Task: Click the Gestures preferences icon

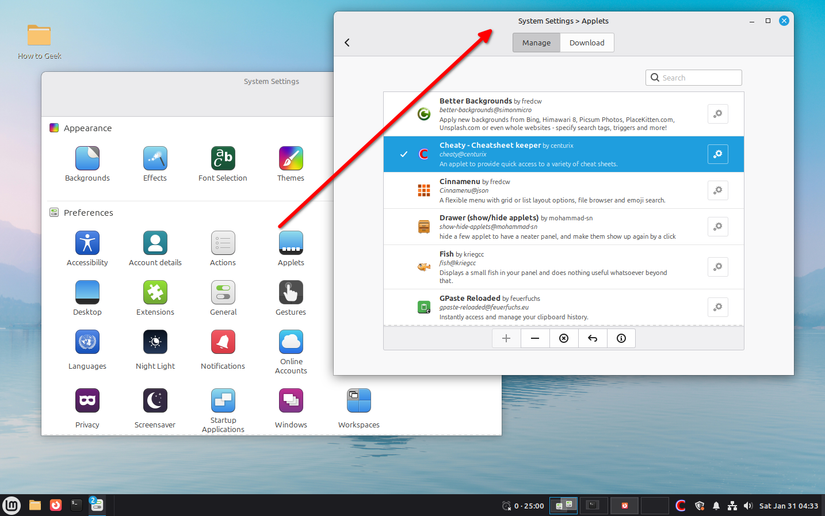Action: pos(291,292)
